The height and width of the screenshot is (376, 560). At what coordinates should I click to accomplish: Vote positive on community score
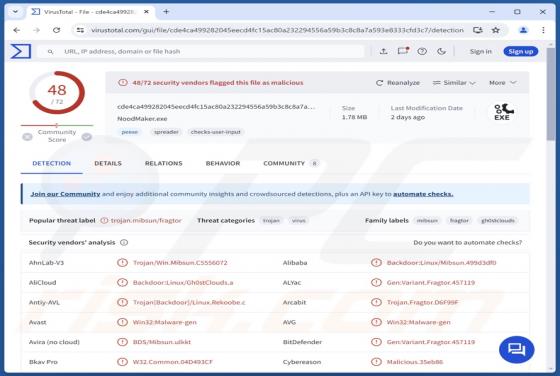[87, 137]
